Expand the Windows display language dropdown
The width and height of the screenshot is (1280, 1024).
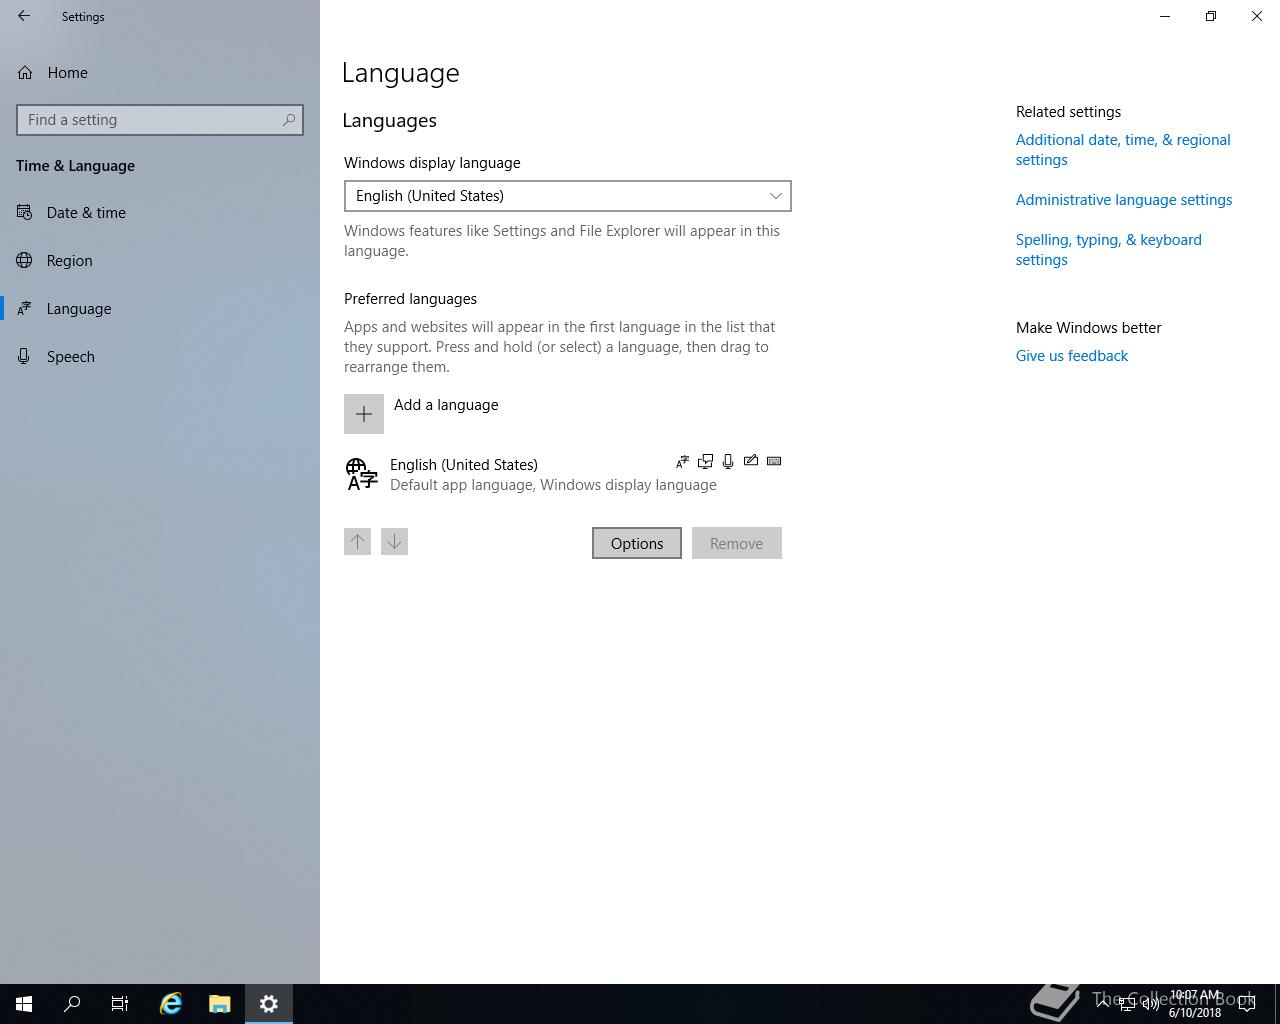[x=567, y=196]
